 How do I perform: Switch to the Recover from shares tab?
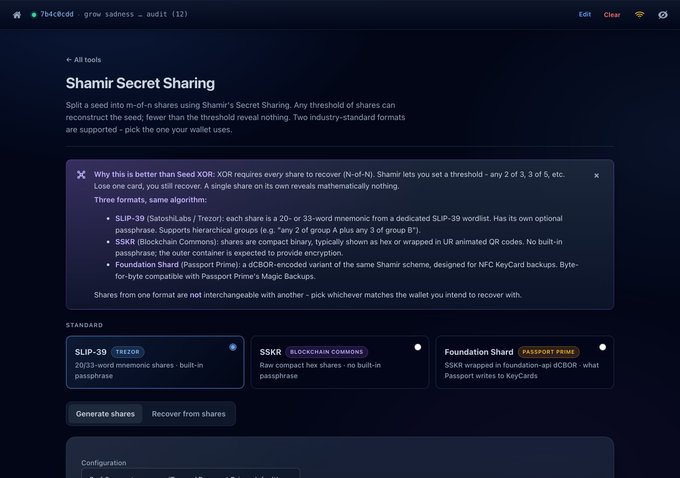tap(189, 414)
